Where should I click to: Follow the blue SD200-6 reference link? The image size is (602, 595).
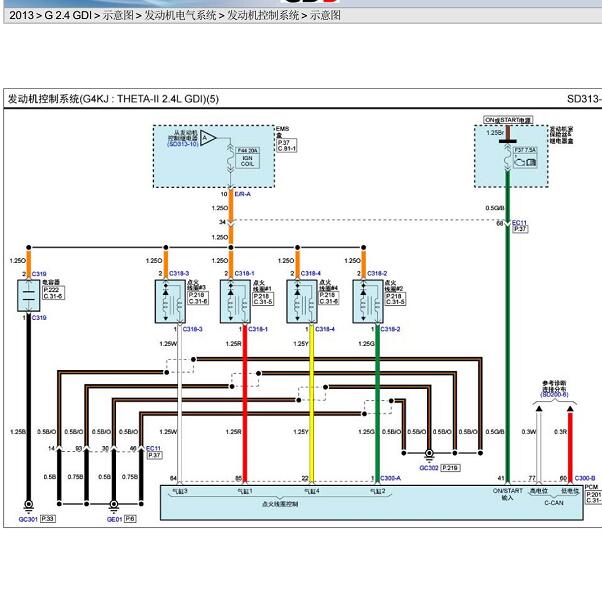554,394
